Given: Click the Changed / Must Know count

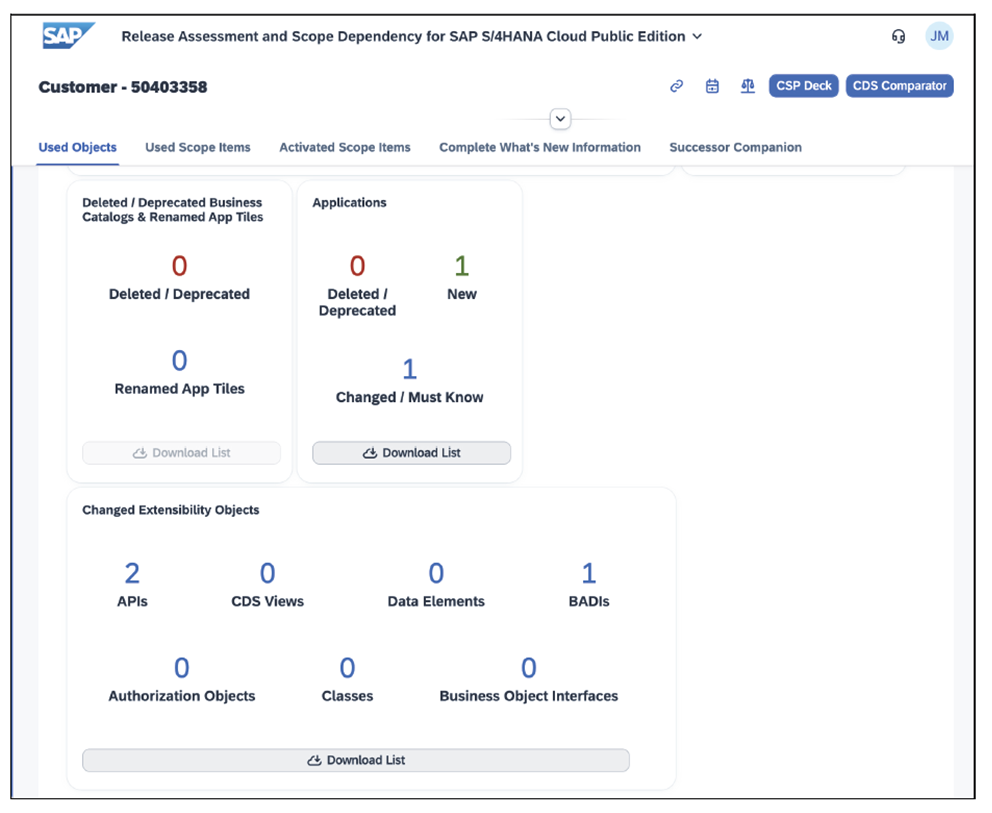Looking at the screenshot, I should point(409,368).
